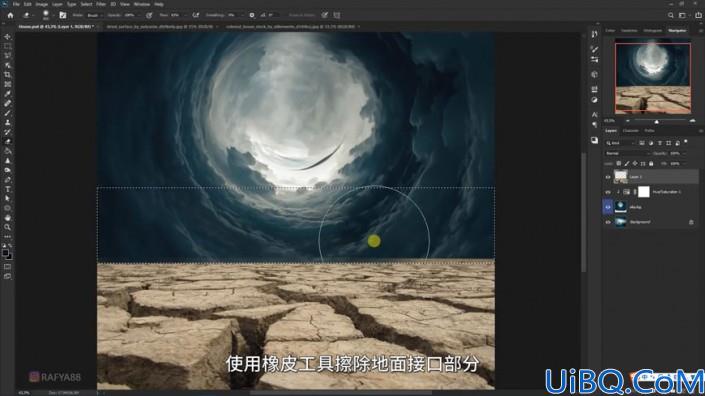Viewport: 705px width, 396px height.
Task: Open the collapsed Character panel icon
Action: 594,114
